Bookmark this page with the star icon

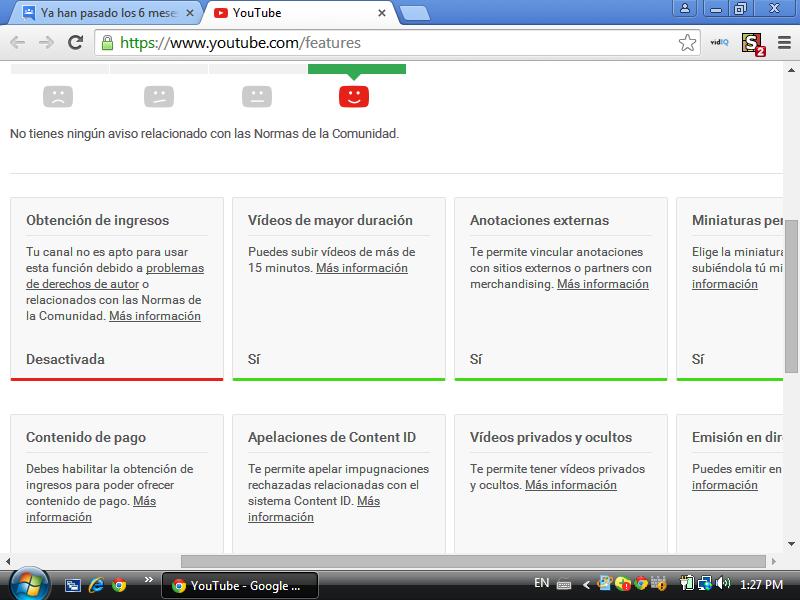pos(687,42)
